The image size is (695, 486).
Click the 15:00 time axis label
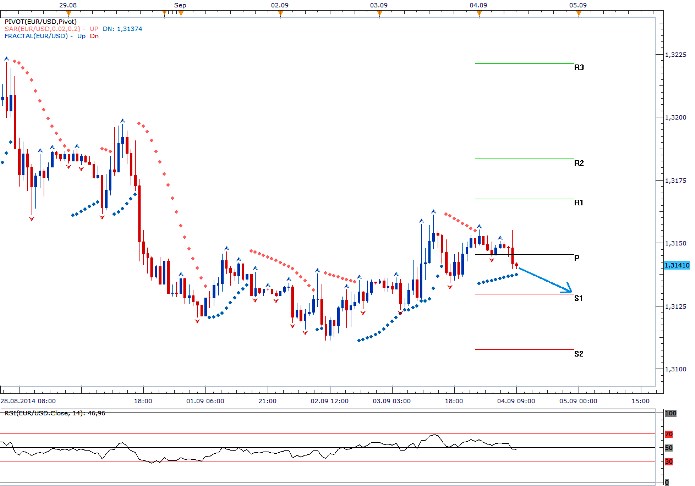pos(640,401)
